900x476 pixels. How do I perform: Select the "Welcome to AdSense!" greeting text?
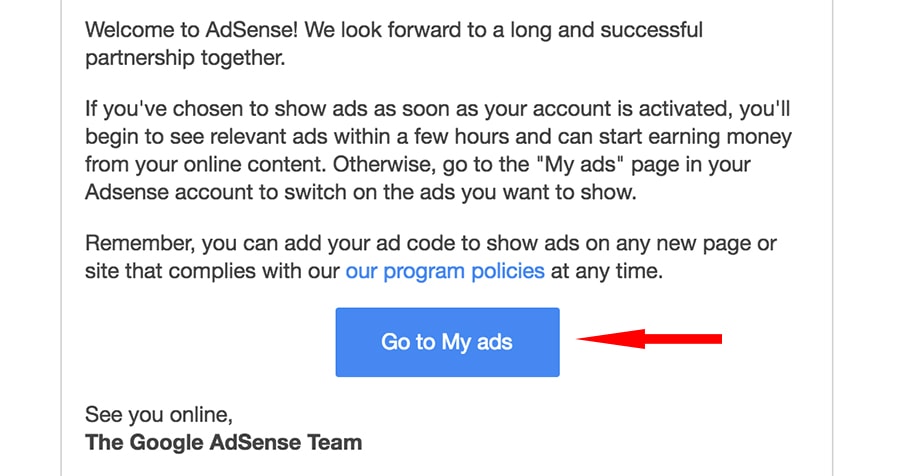click(192, 30)
